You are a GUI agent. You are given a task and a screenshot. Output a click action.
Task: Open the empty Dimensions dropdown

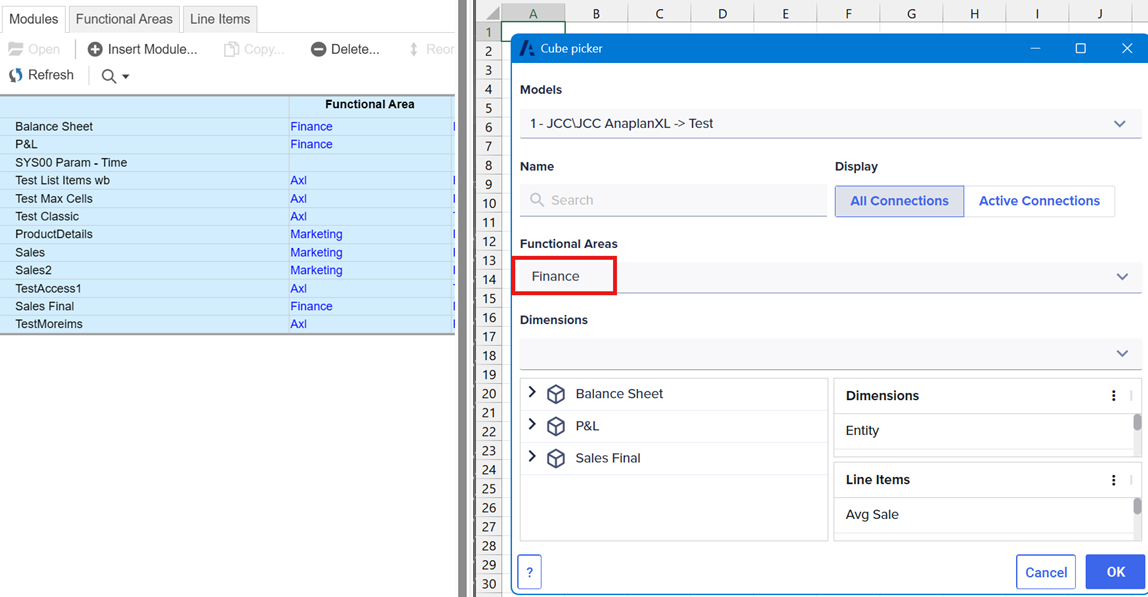click(x=830, y=354)
